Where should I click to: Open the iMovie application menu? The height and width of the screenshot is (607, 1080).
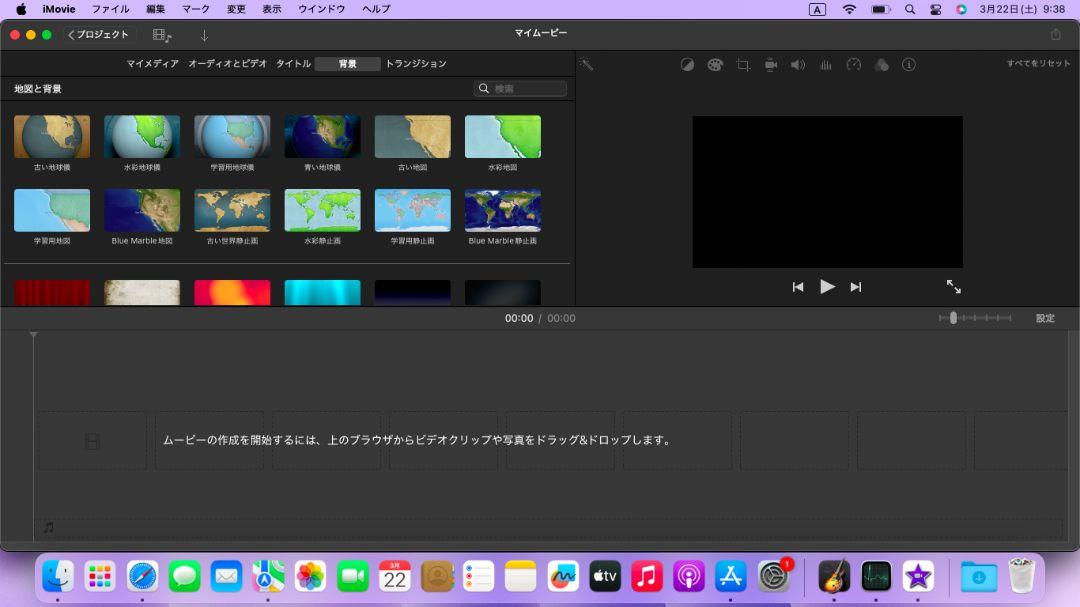(59, 9)
